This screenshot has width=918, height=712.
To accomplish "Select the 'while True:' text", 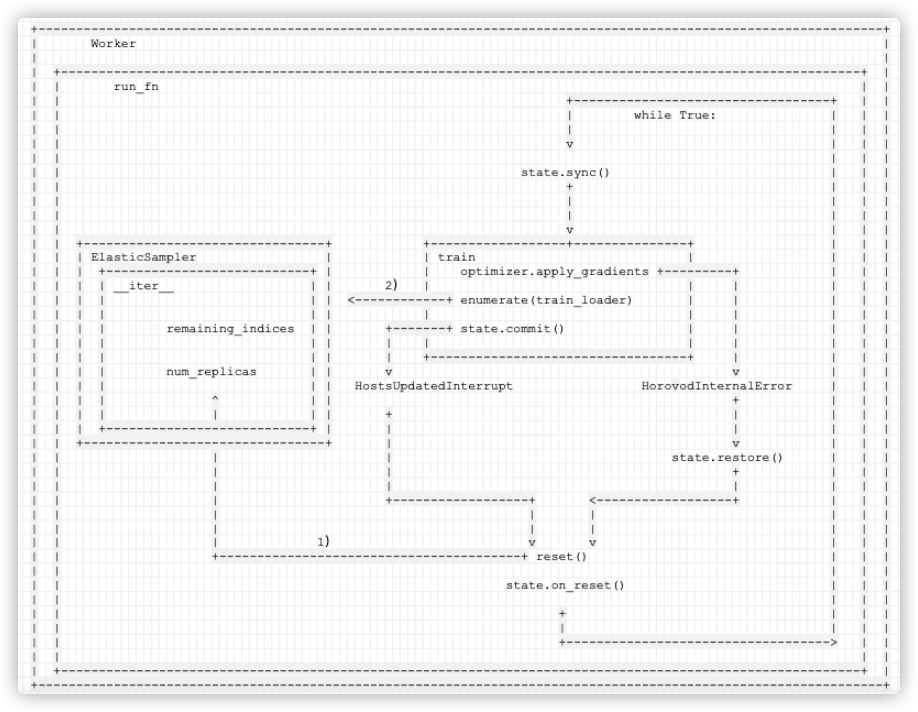I will coord(674,115).
